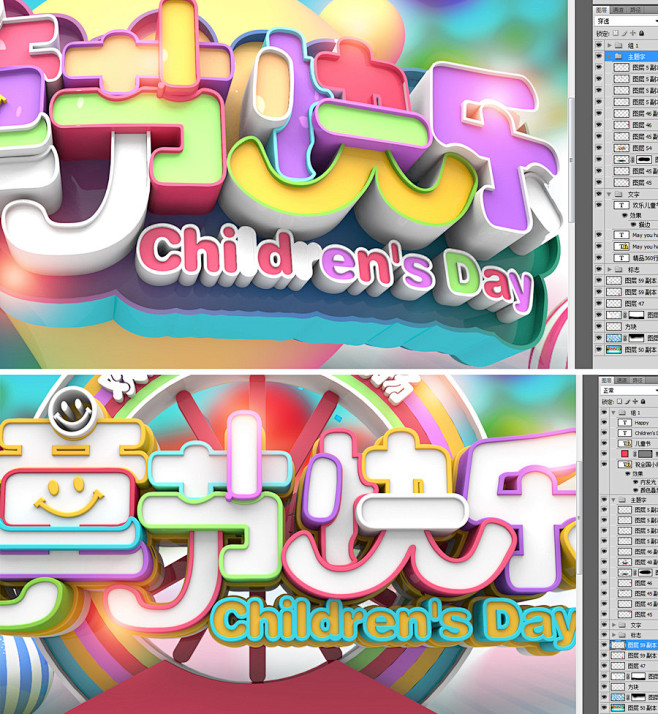
Task: Open Paths tab in upper panel
Action: pyautogui.click(x=635, y=10)
